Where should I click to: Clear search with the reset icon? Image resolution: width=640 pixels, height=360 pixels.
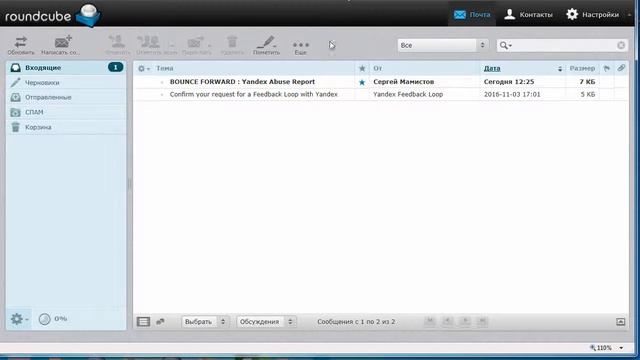click(621, 45)
